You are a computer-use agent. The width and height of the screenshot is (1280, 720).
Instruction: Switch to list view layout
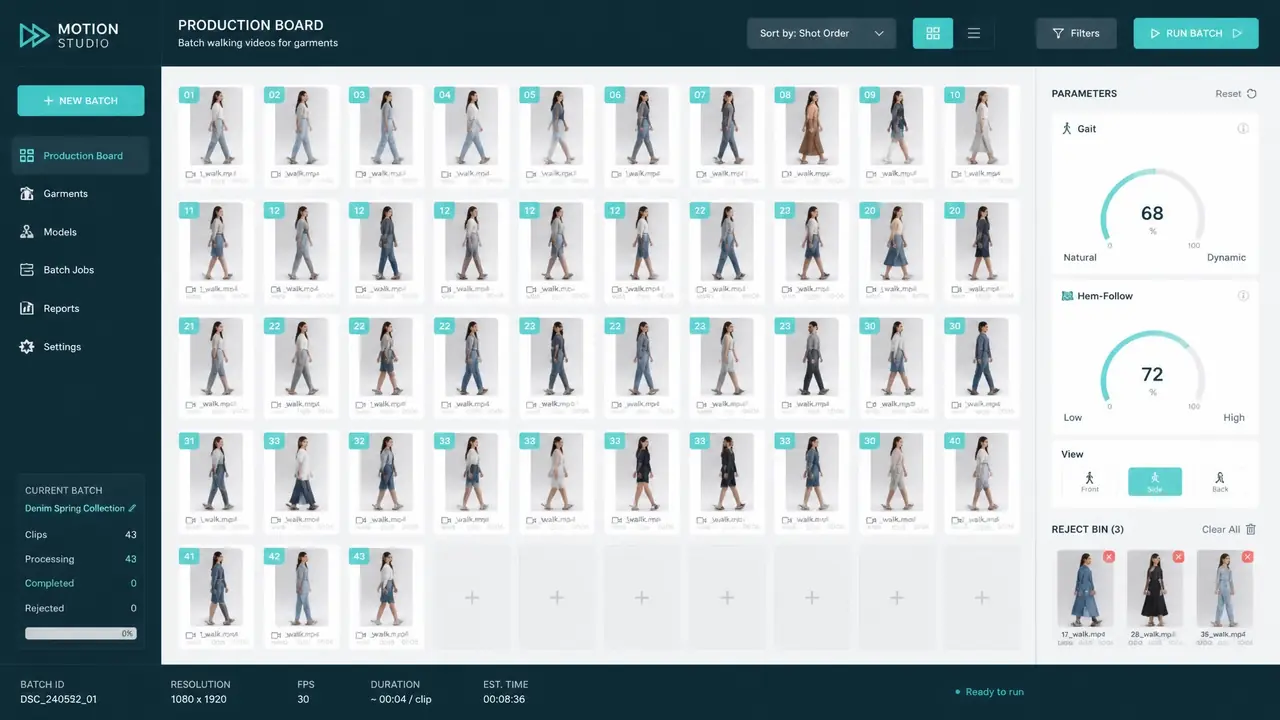point(974,33)
